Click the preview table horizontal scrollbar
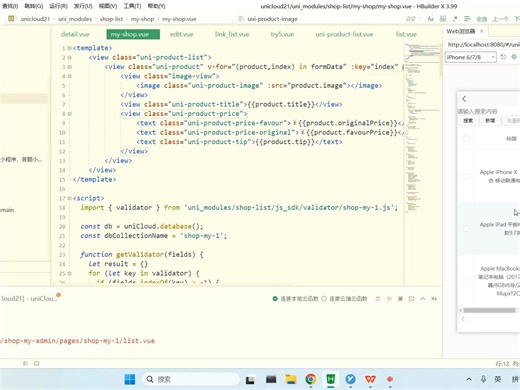The width and height of the screenshot is (520, 390). pos(489,310)
